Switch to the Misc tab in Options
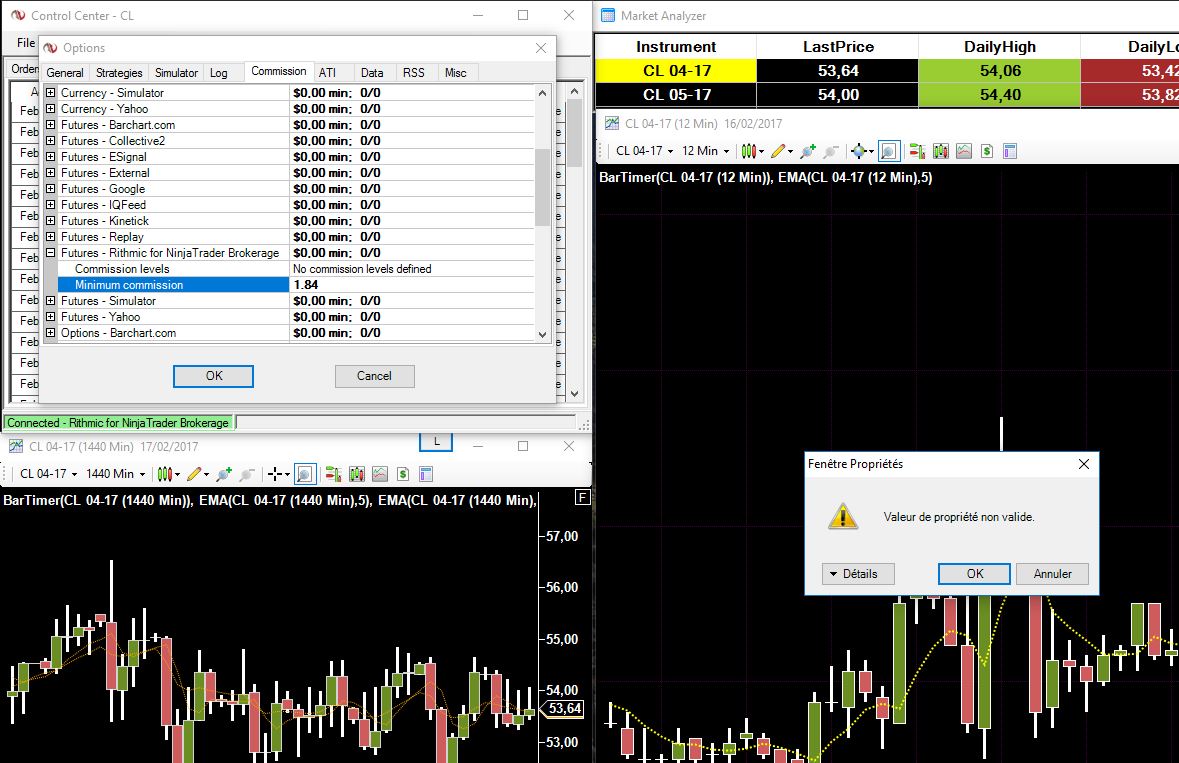1179x763 pixels. tap(456, 73)
